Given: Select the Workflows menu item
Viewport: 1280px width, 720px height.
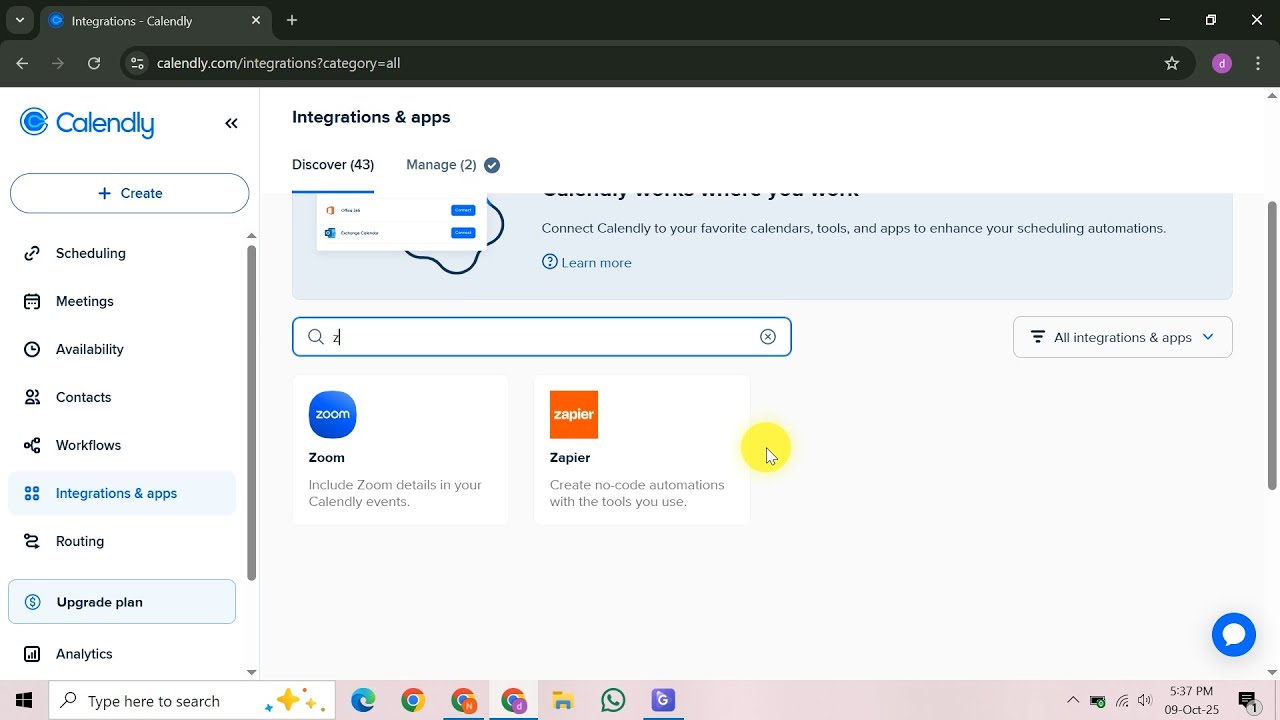Looking at the screenshot, I should point(122,445).
